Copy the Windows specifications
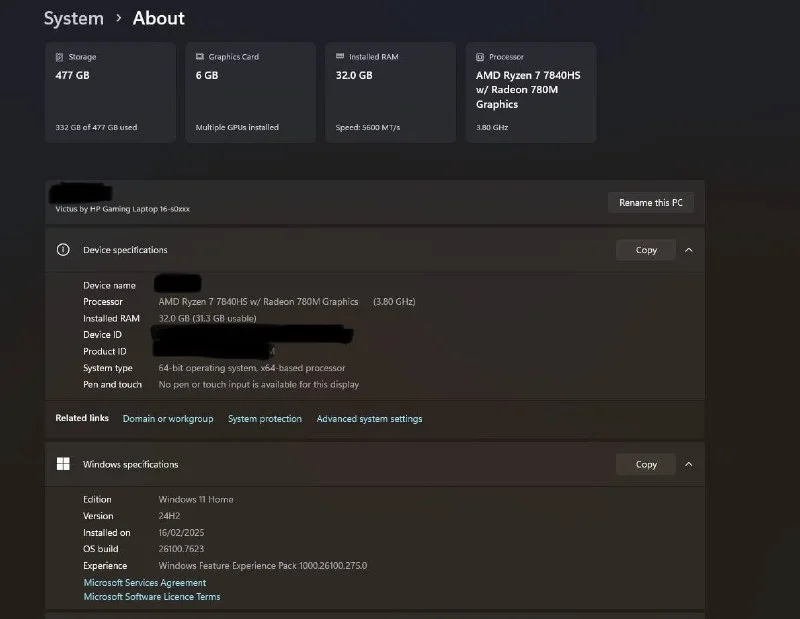Viewport: 800px width, 619px height. pos(646,464)
